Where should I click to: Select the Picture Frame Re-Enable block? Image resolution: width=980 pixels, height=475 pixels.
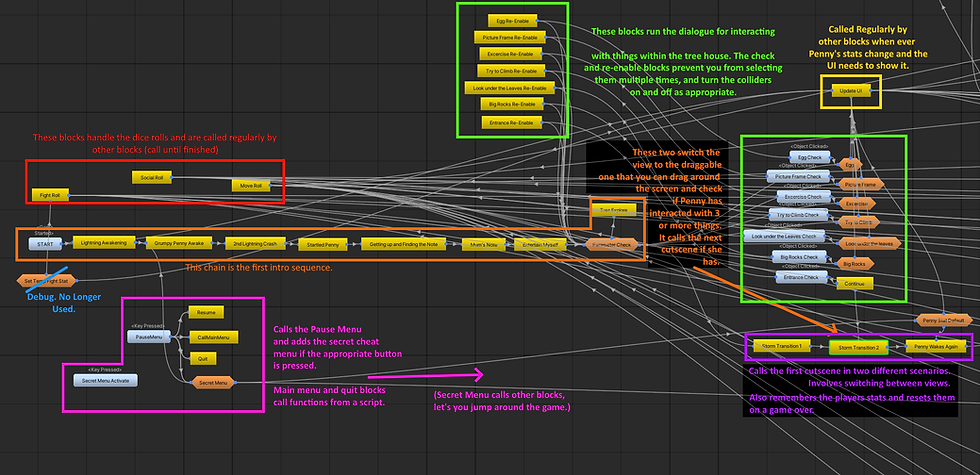point(509,38)
